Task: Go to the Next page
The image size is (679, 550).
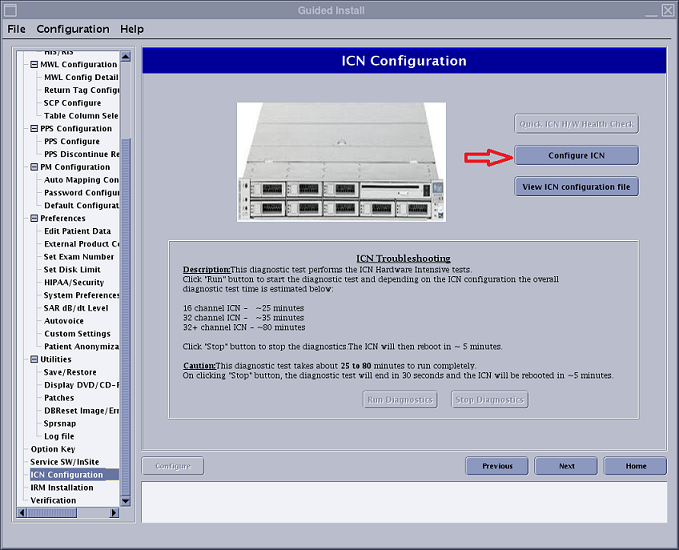Action: tap(566, 466)
